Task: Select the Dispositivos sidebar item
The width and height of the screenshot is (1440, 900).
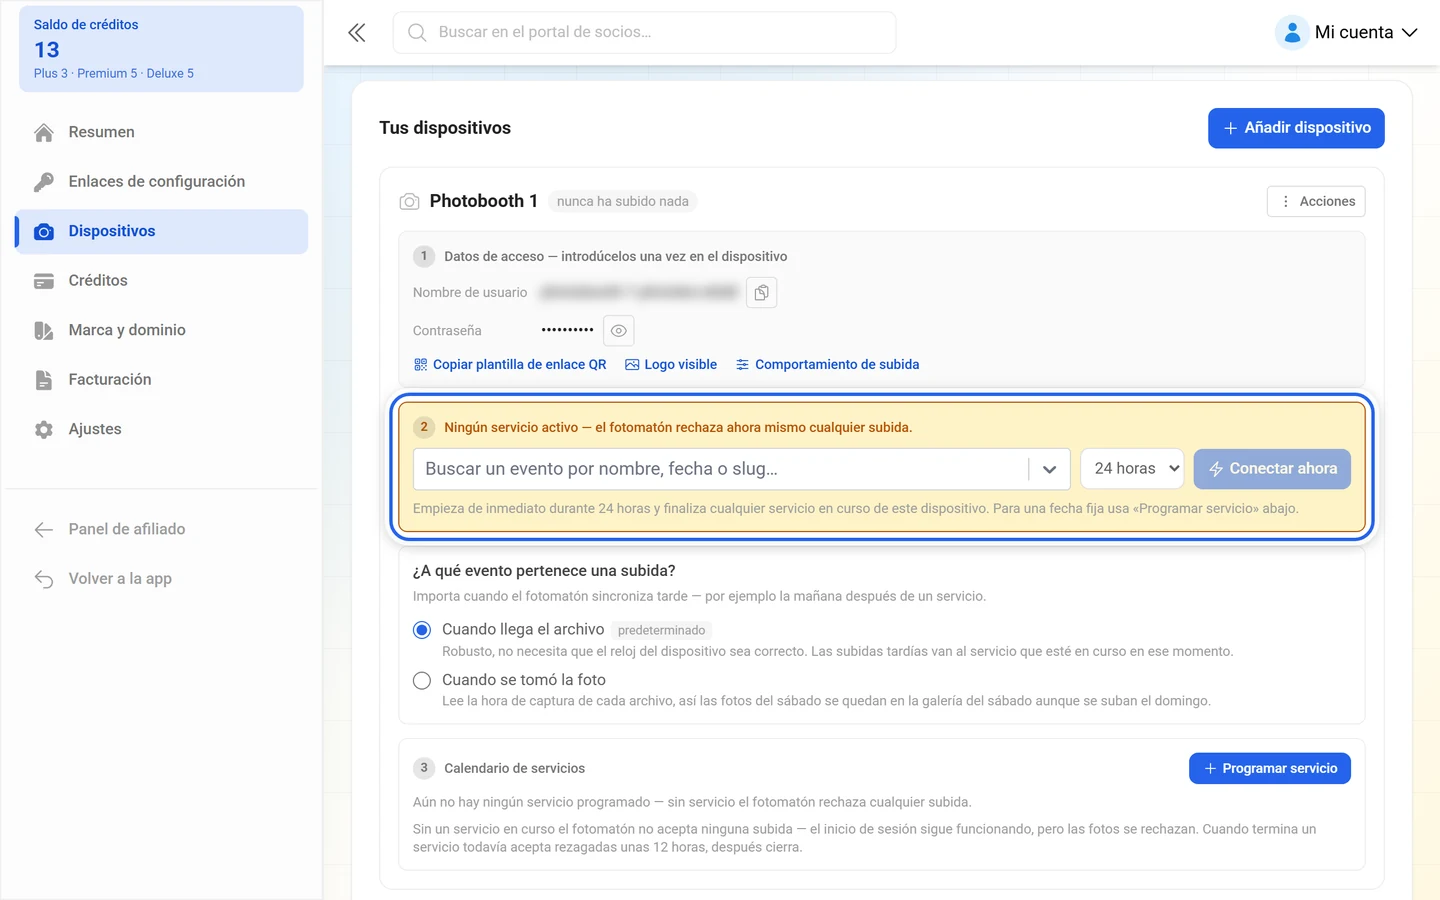Action: point(161,231)
